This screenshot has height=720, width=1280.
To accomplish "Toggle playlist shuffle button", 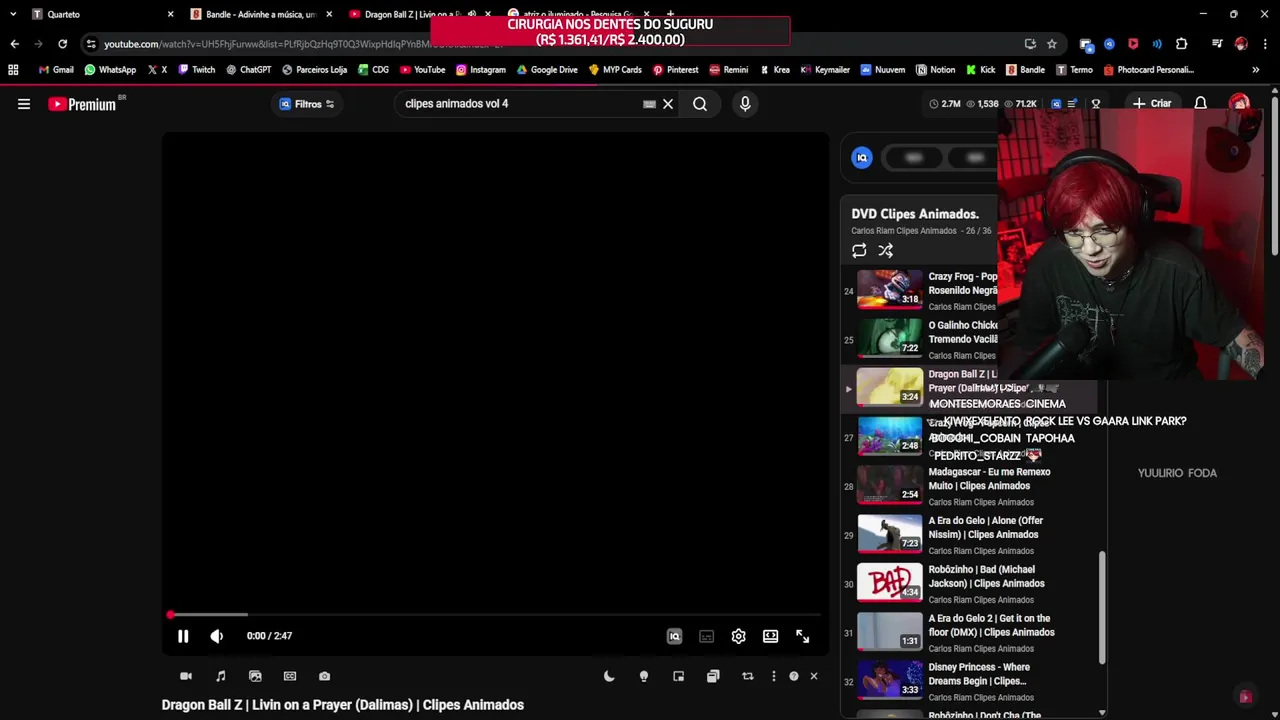I will pos(886,251).
